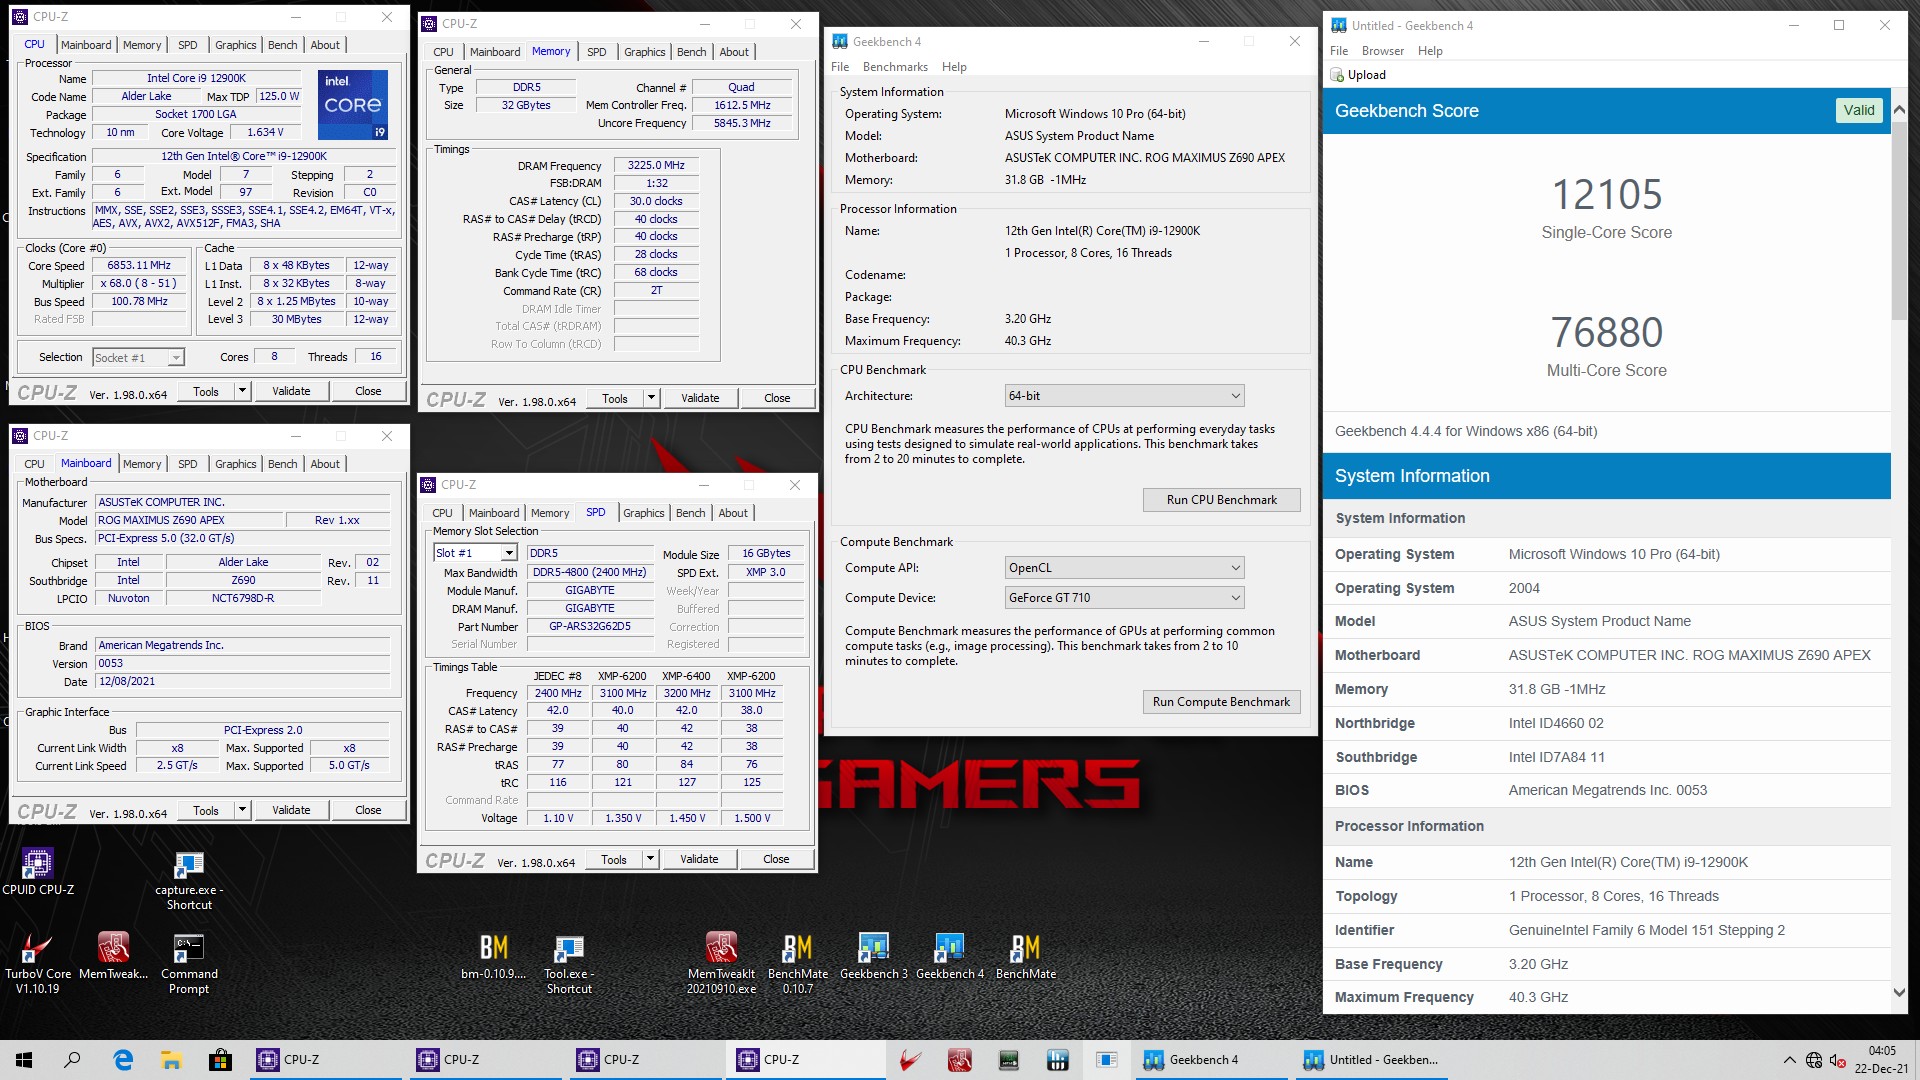Image resolution: width=1920 pixels, height=1080 pixels.
Task: Click Upload in Geekbench results window
Action: [x=1358, y=75]
